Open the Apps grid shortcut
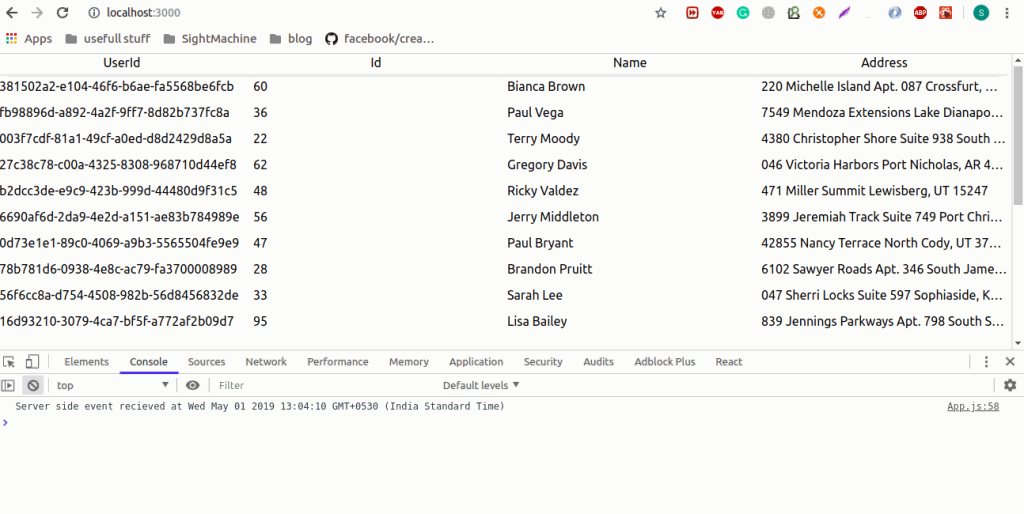Screen dimensions: 1024x514 (29, 39)
